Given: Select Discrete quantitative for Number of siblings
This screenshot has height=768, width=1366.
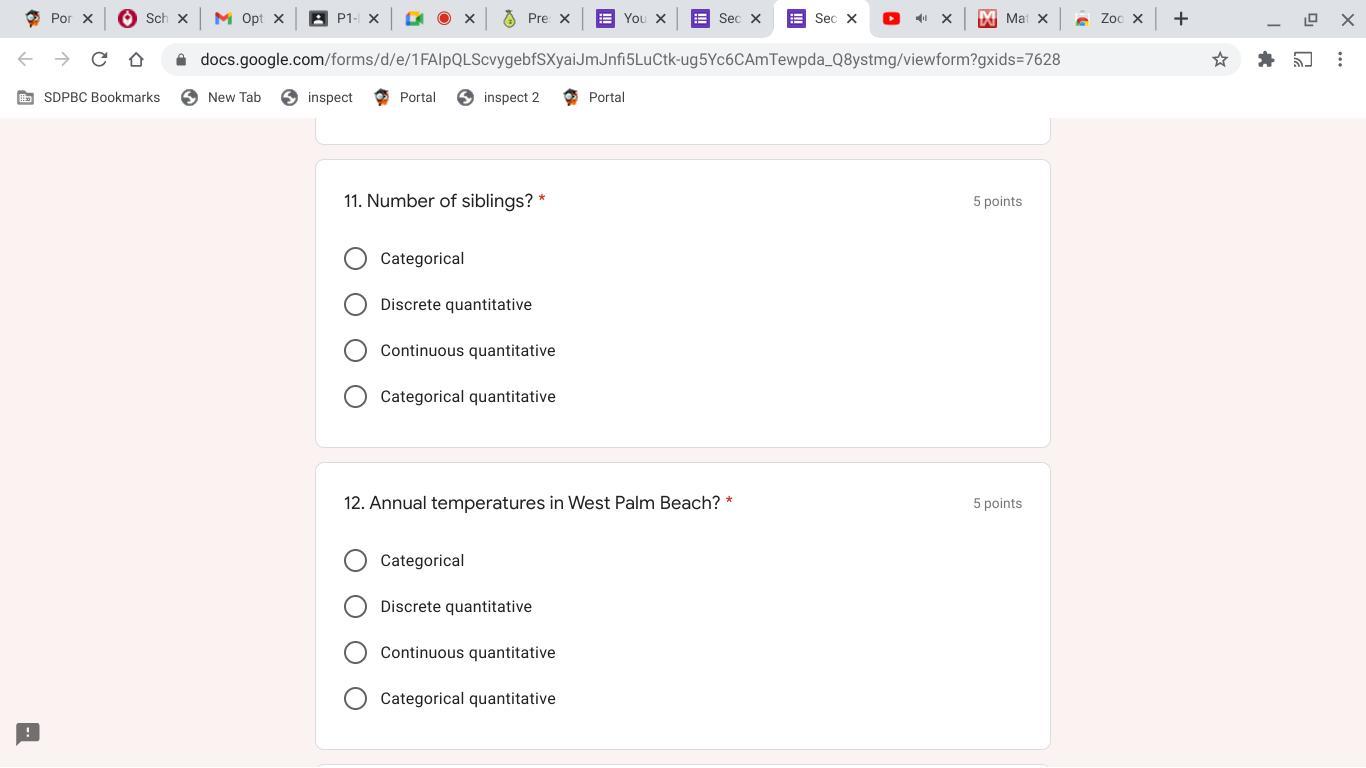Looking at the screenshot, I should click(355, 305).
